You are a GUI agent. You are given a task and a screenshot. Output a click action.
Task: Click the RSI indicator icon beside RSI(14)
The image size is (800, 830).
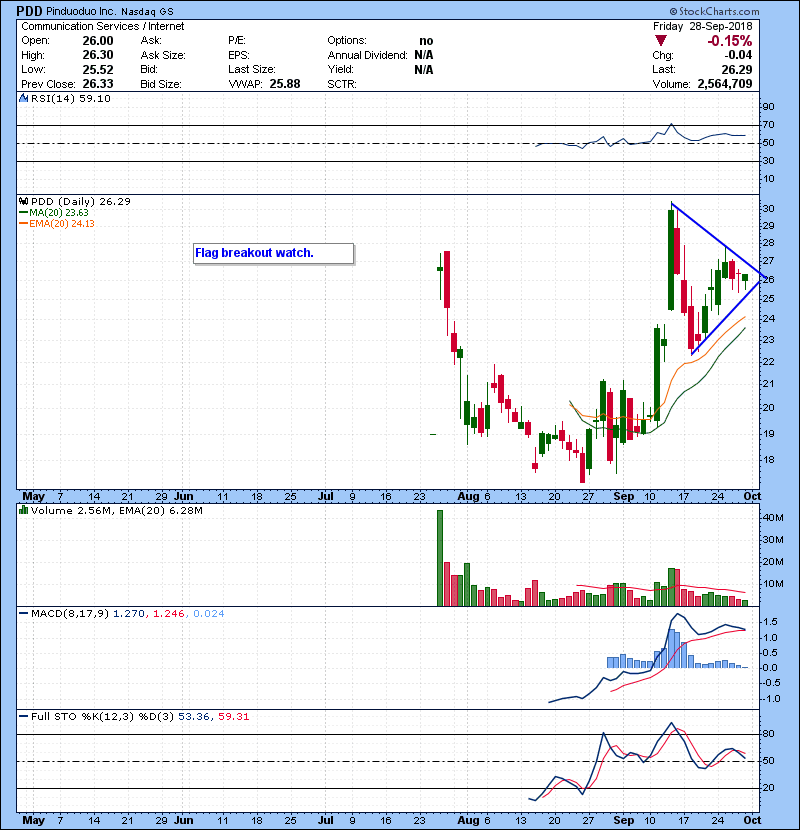point(23,98)
